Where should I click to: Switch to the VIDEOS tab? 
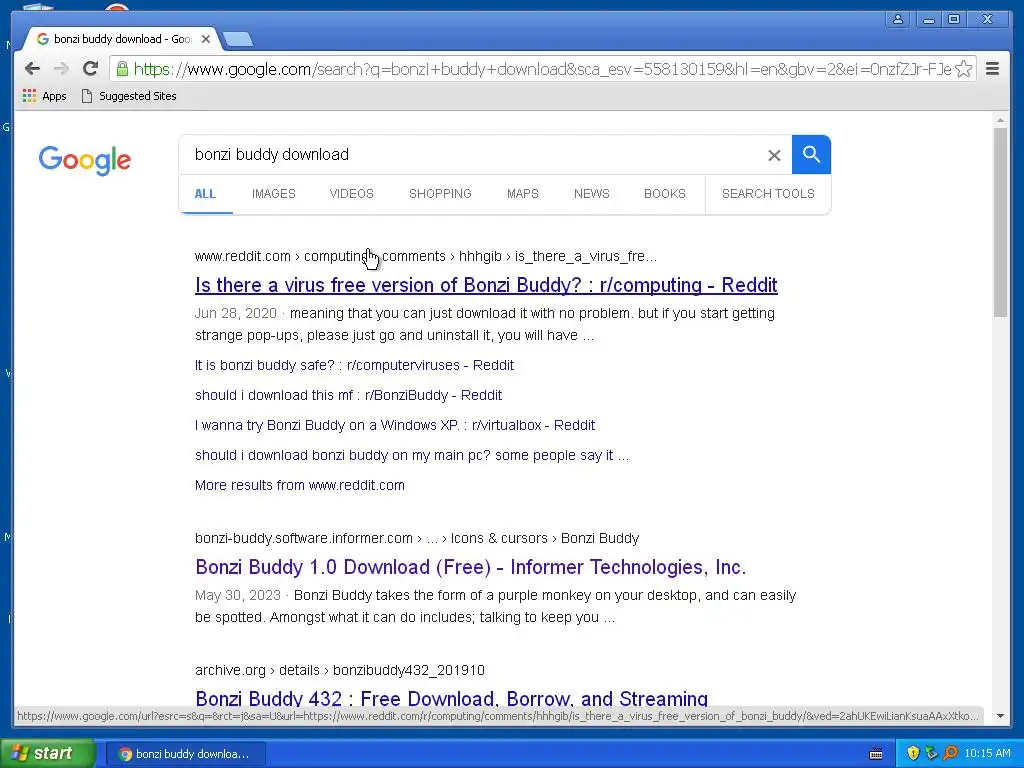point(351,194)
